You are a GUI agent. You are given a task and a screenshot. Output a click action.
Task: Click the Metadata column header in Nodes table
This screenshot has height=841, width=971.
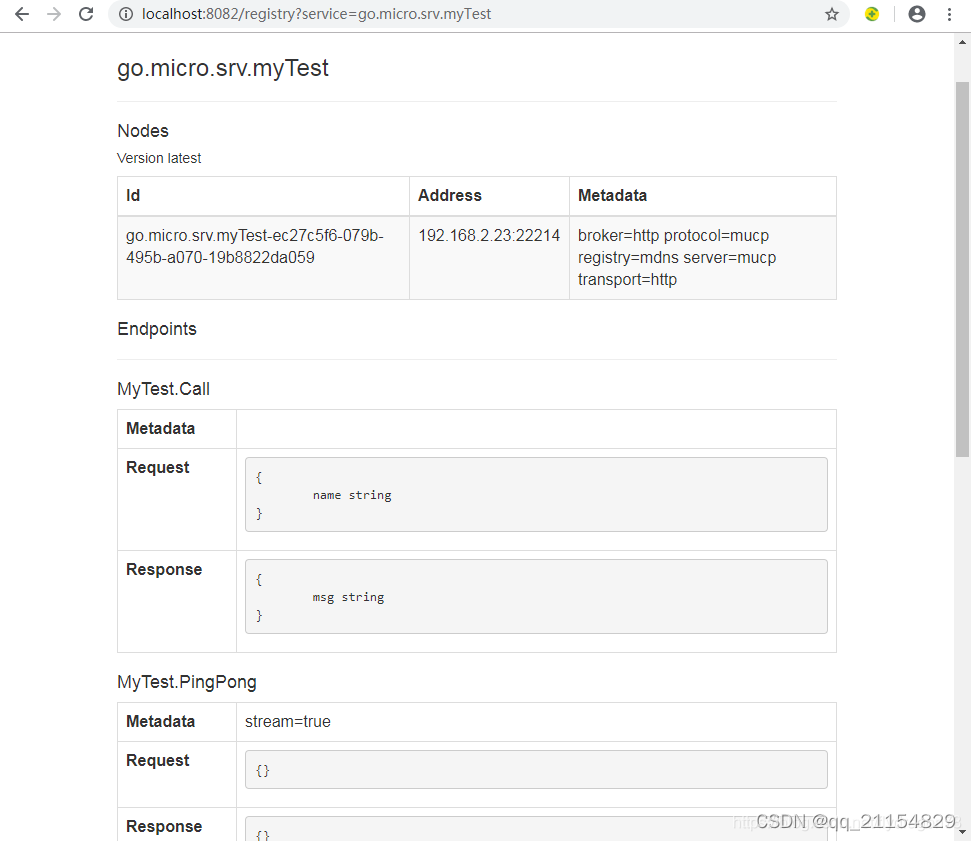703,196
